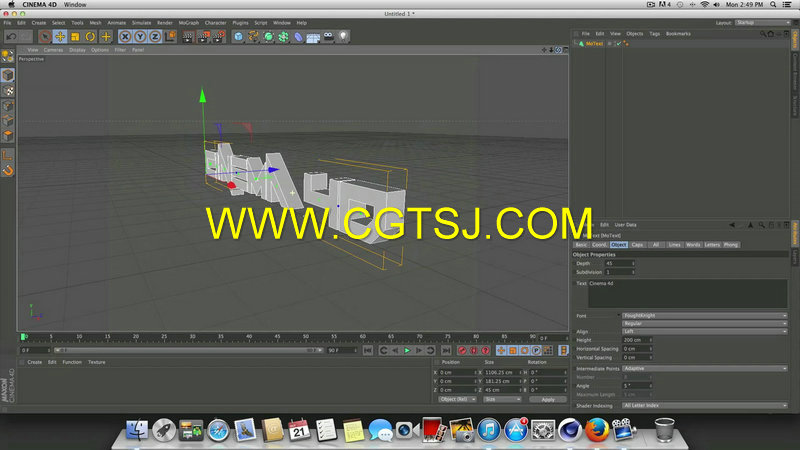800x450 pixels.
Task: Open the Simulate menu
Action: pyautogui.click(x=141, y=23)
